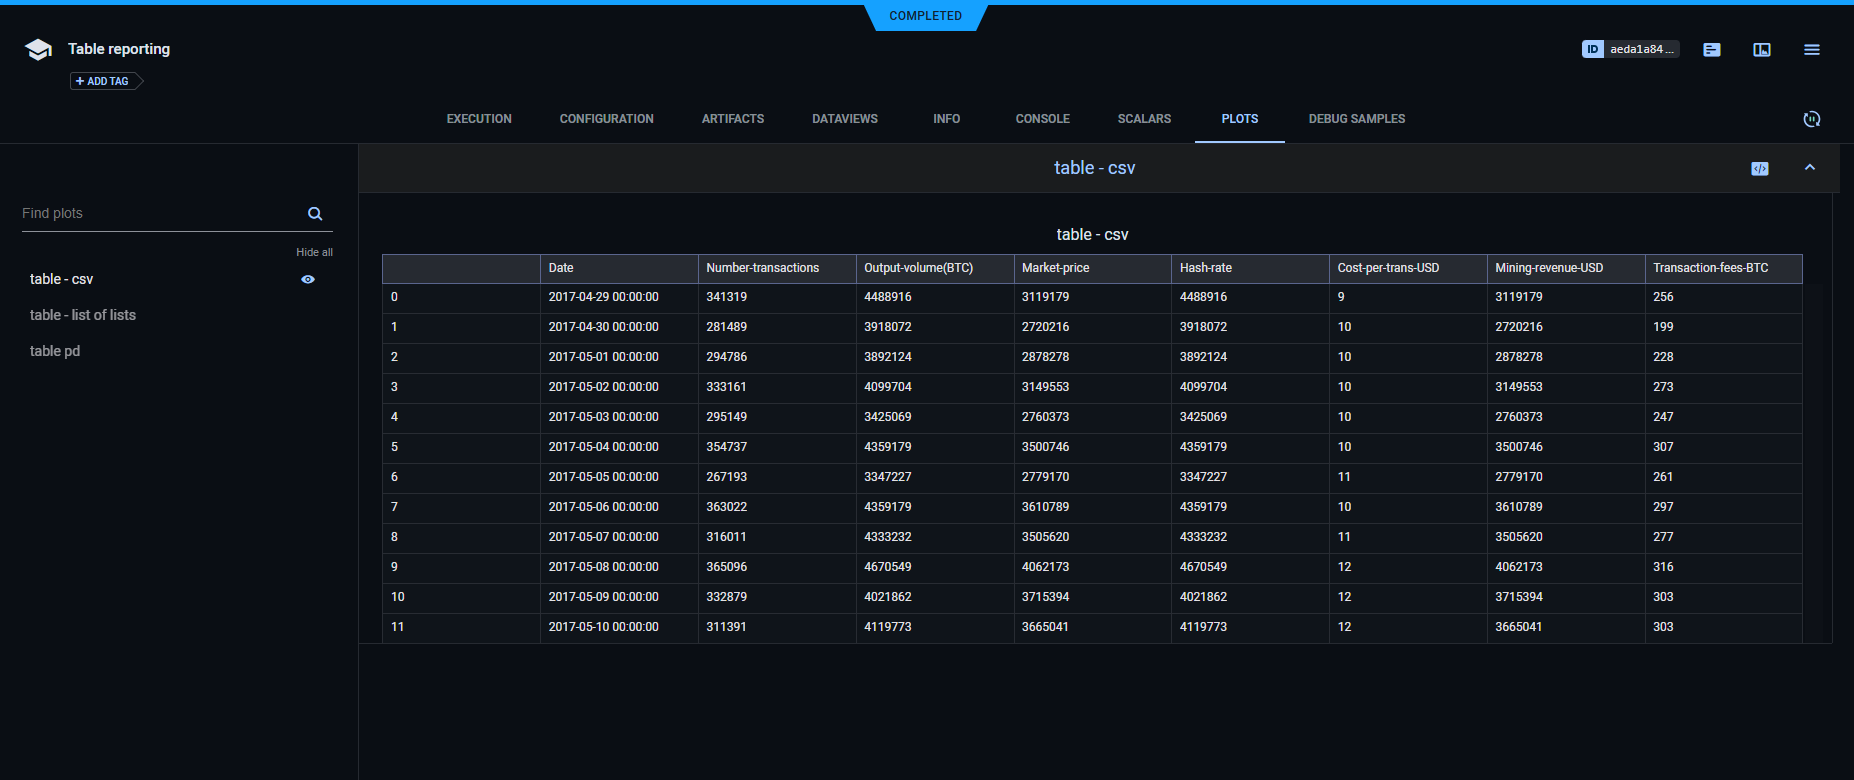
Task: Open the hamburger menu at top right
Action: (1811, 50)
